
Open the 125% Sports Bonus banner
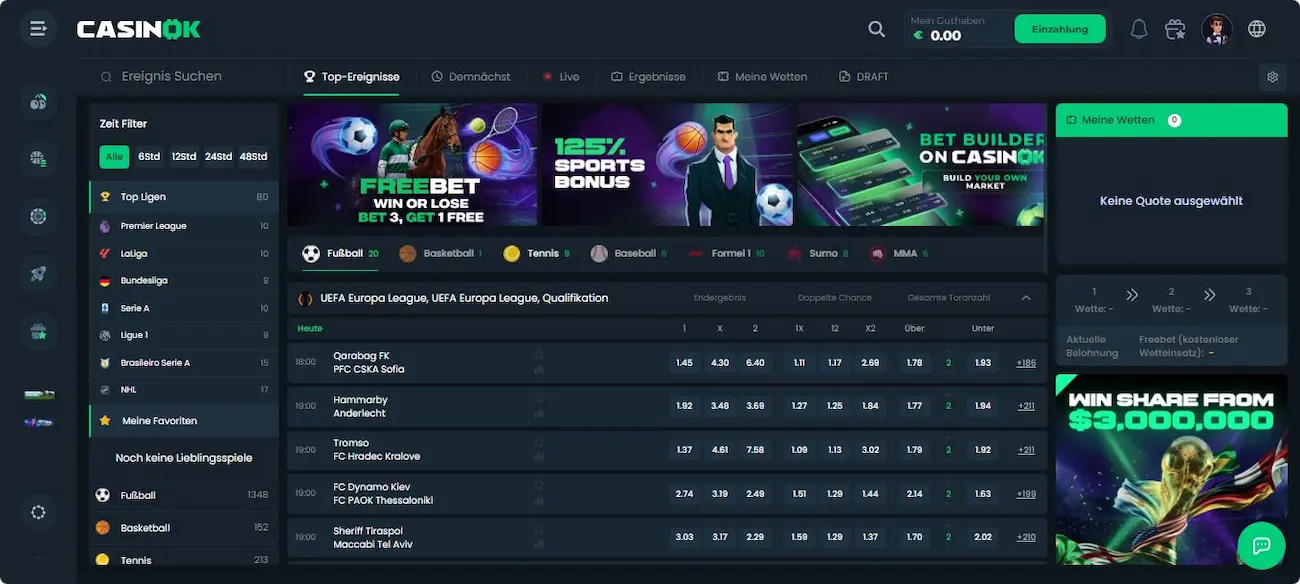[667, 165]
